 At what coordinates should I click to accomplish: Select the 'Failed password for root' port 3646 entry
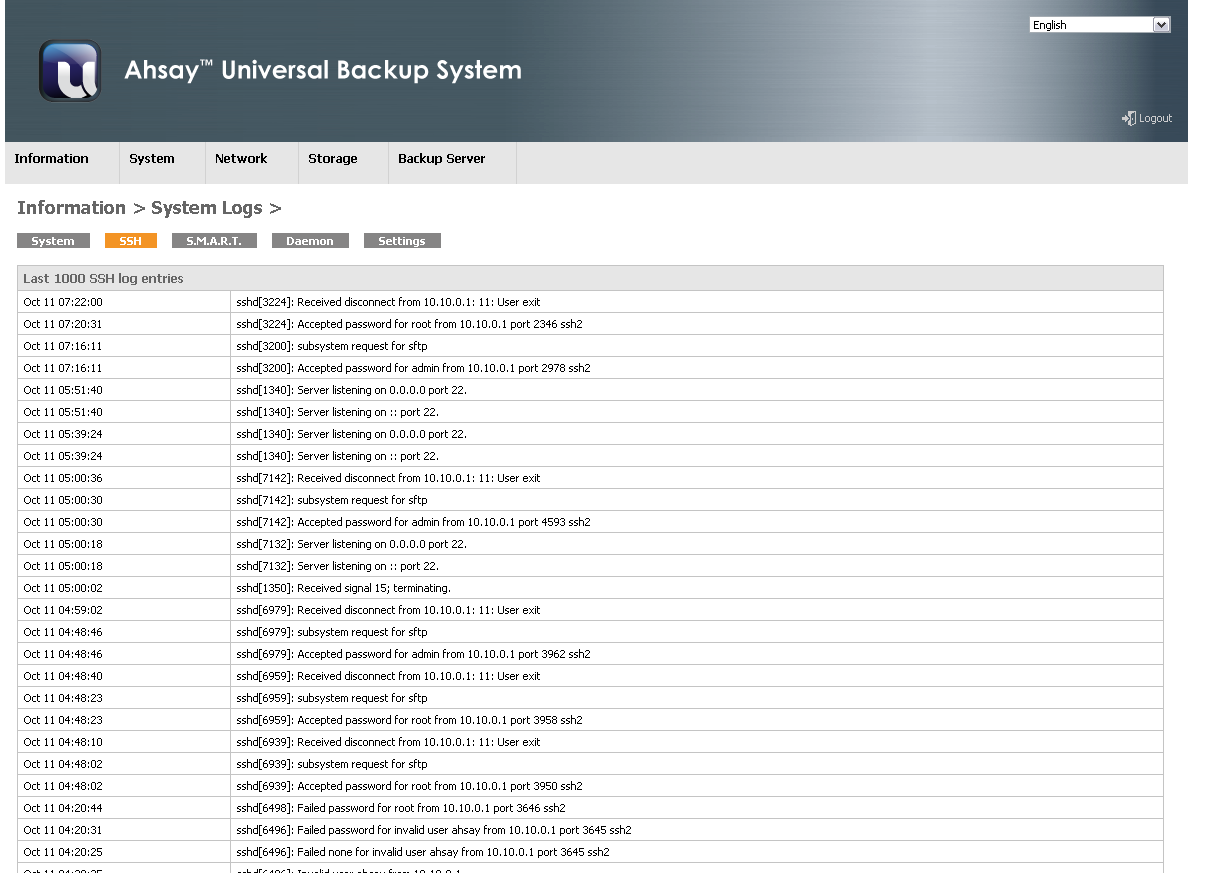[401, 808]
